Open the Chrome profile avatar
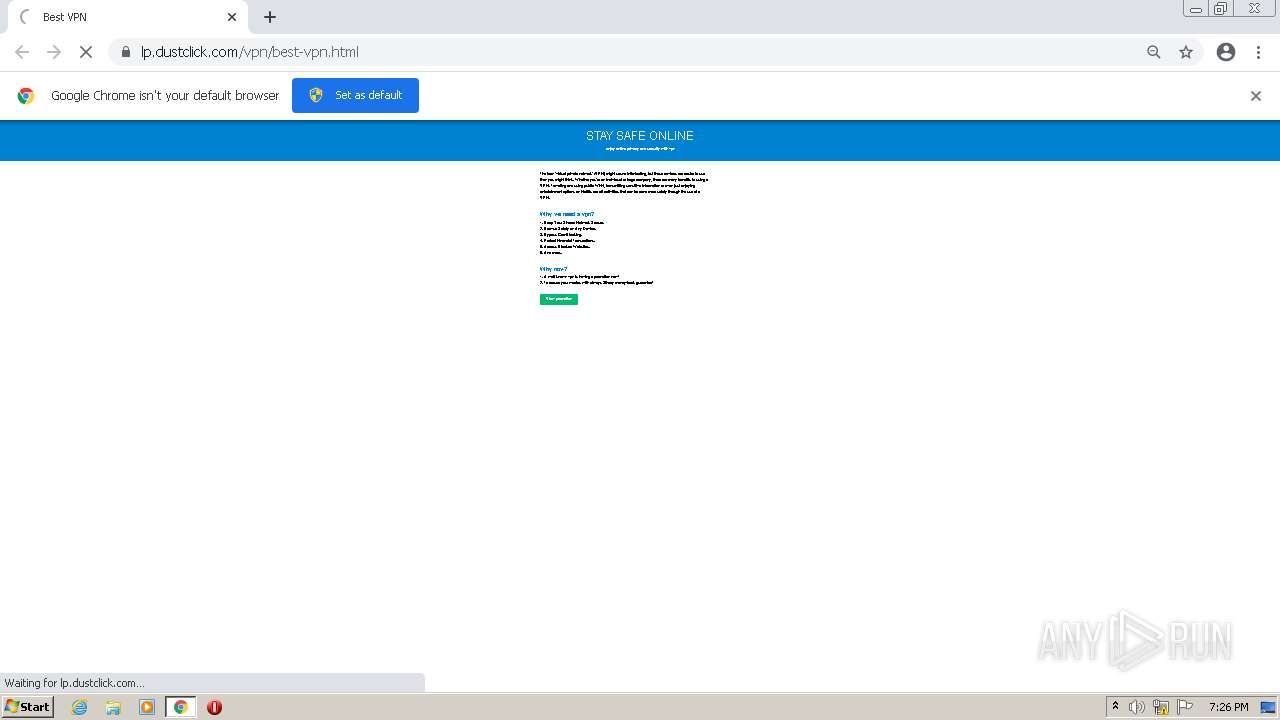 [x=1226, y=52]
